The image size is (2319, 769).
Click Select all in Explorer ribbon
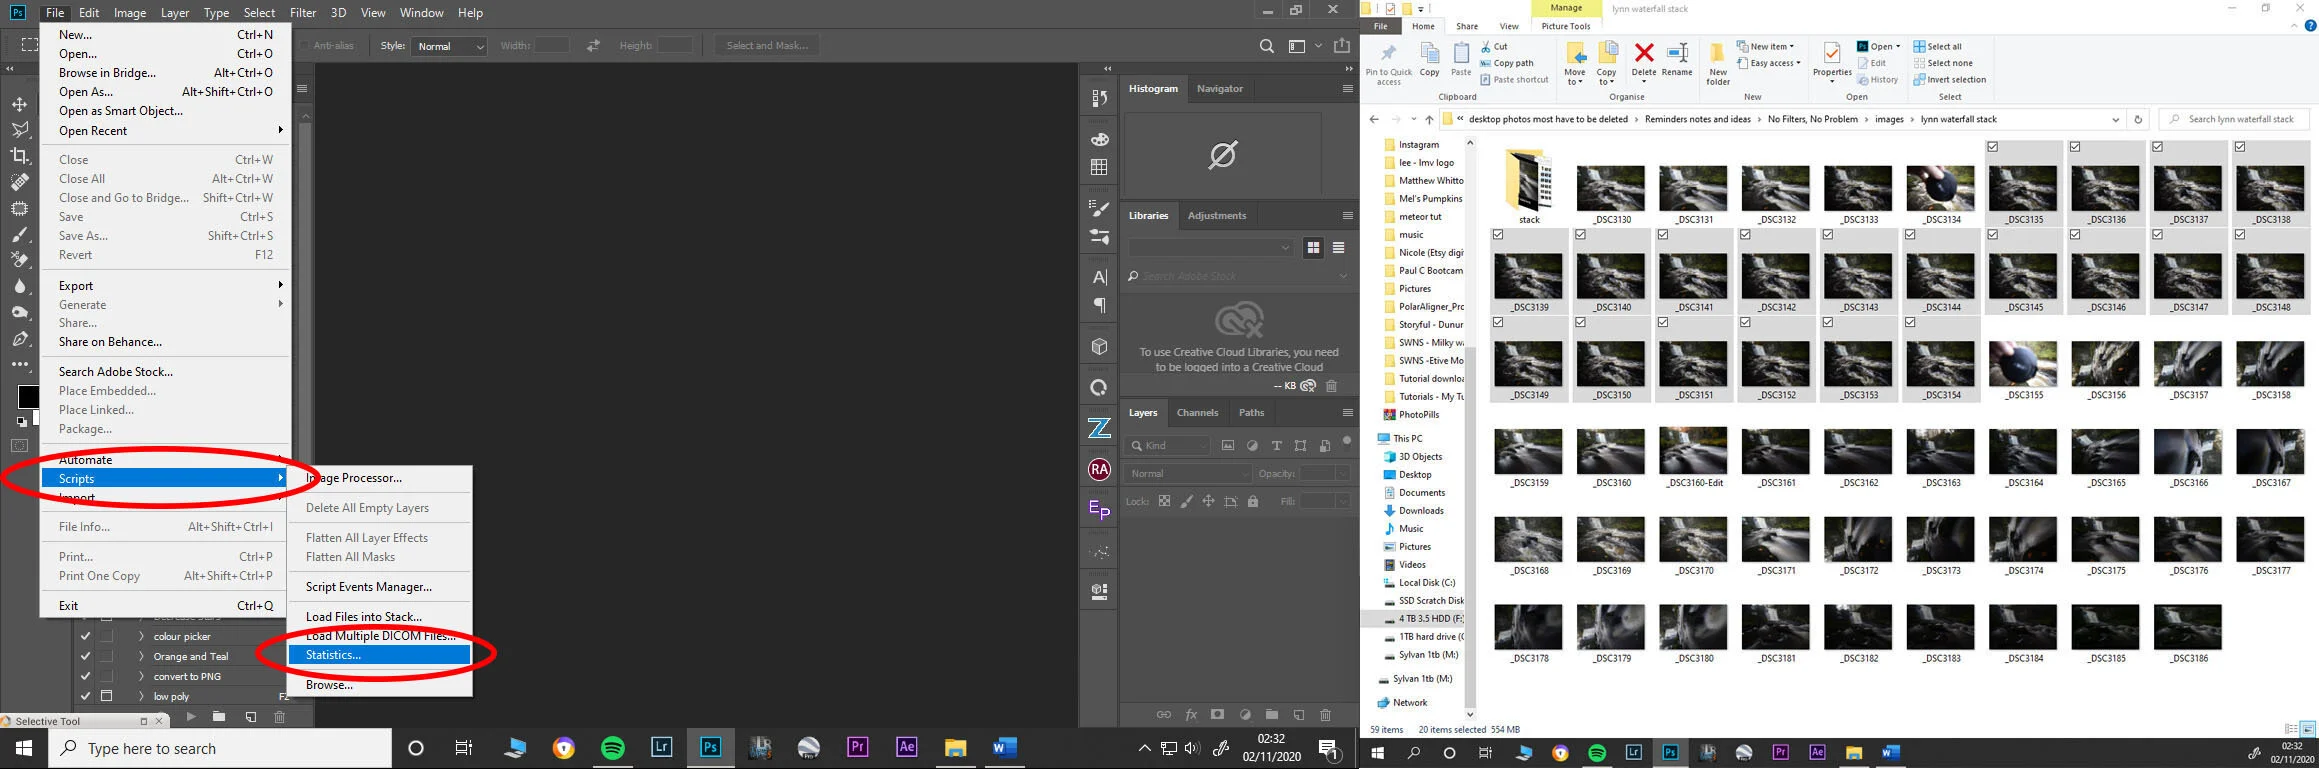(1937, 46)
